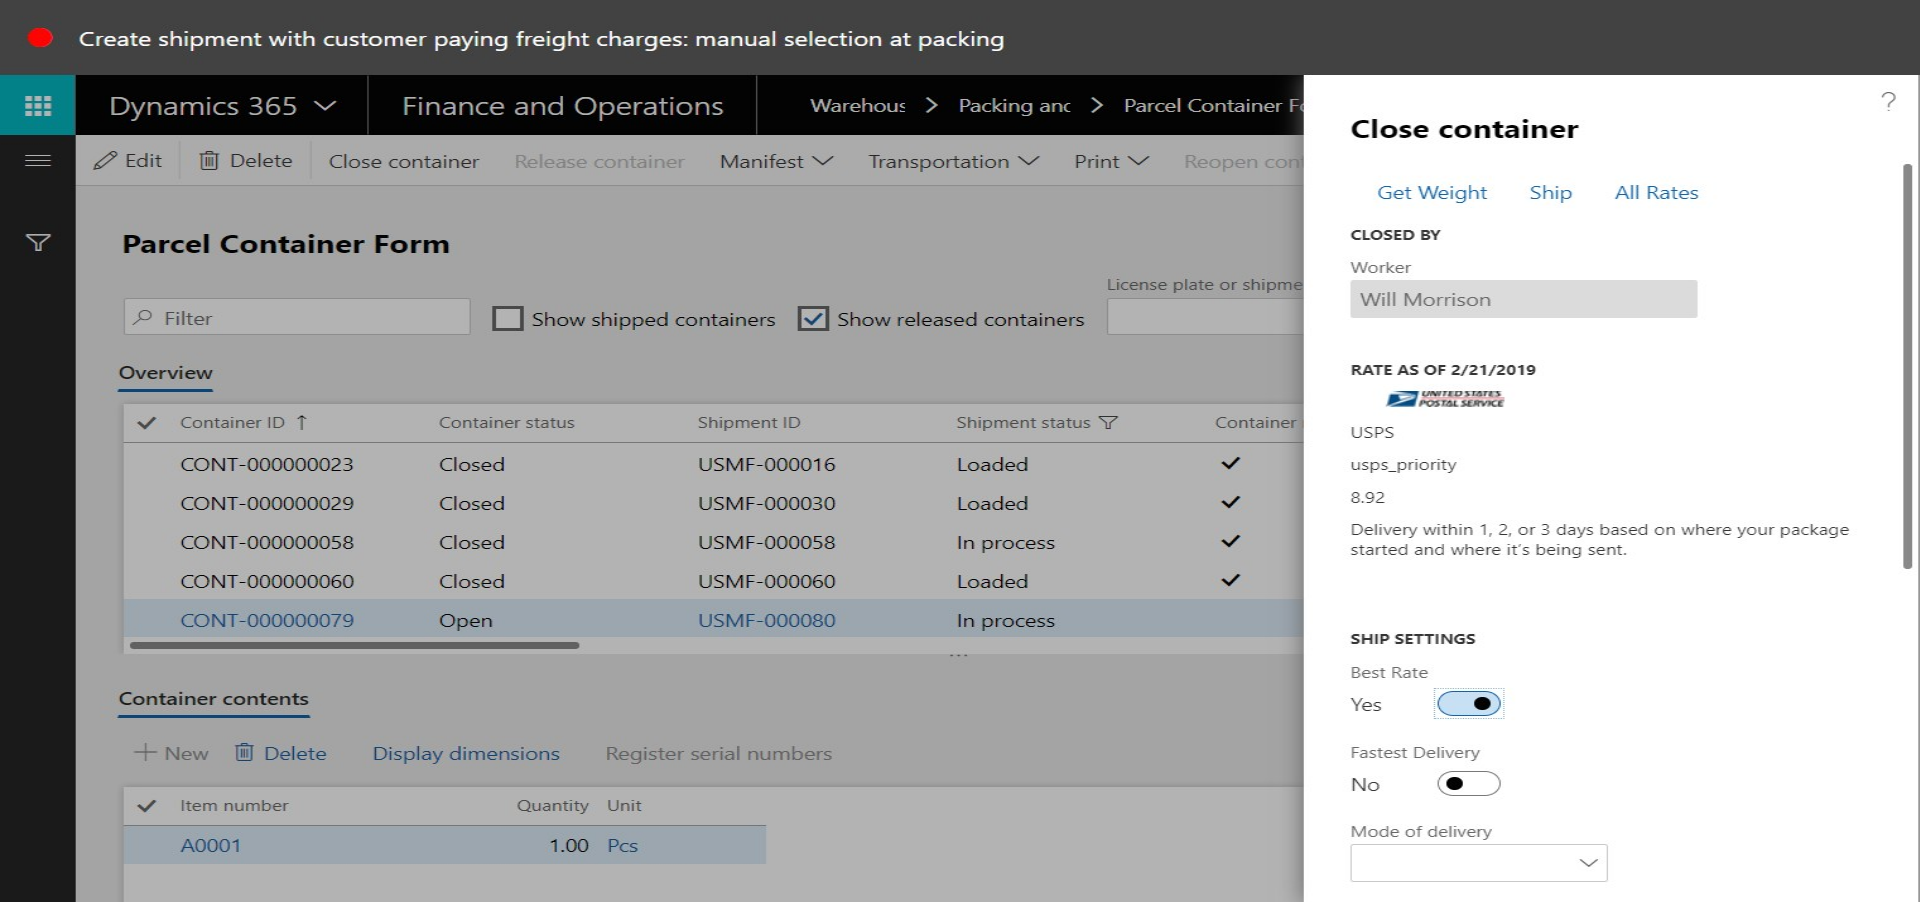
Task: Click the help question mark icon
Action: click(1888, 101)
